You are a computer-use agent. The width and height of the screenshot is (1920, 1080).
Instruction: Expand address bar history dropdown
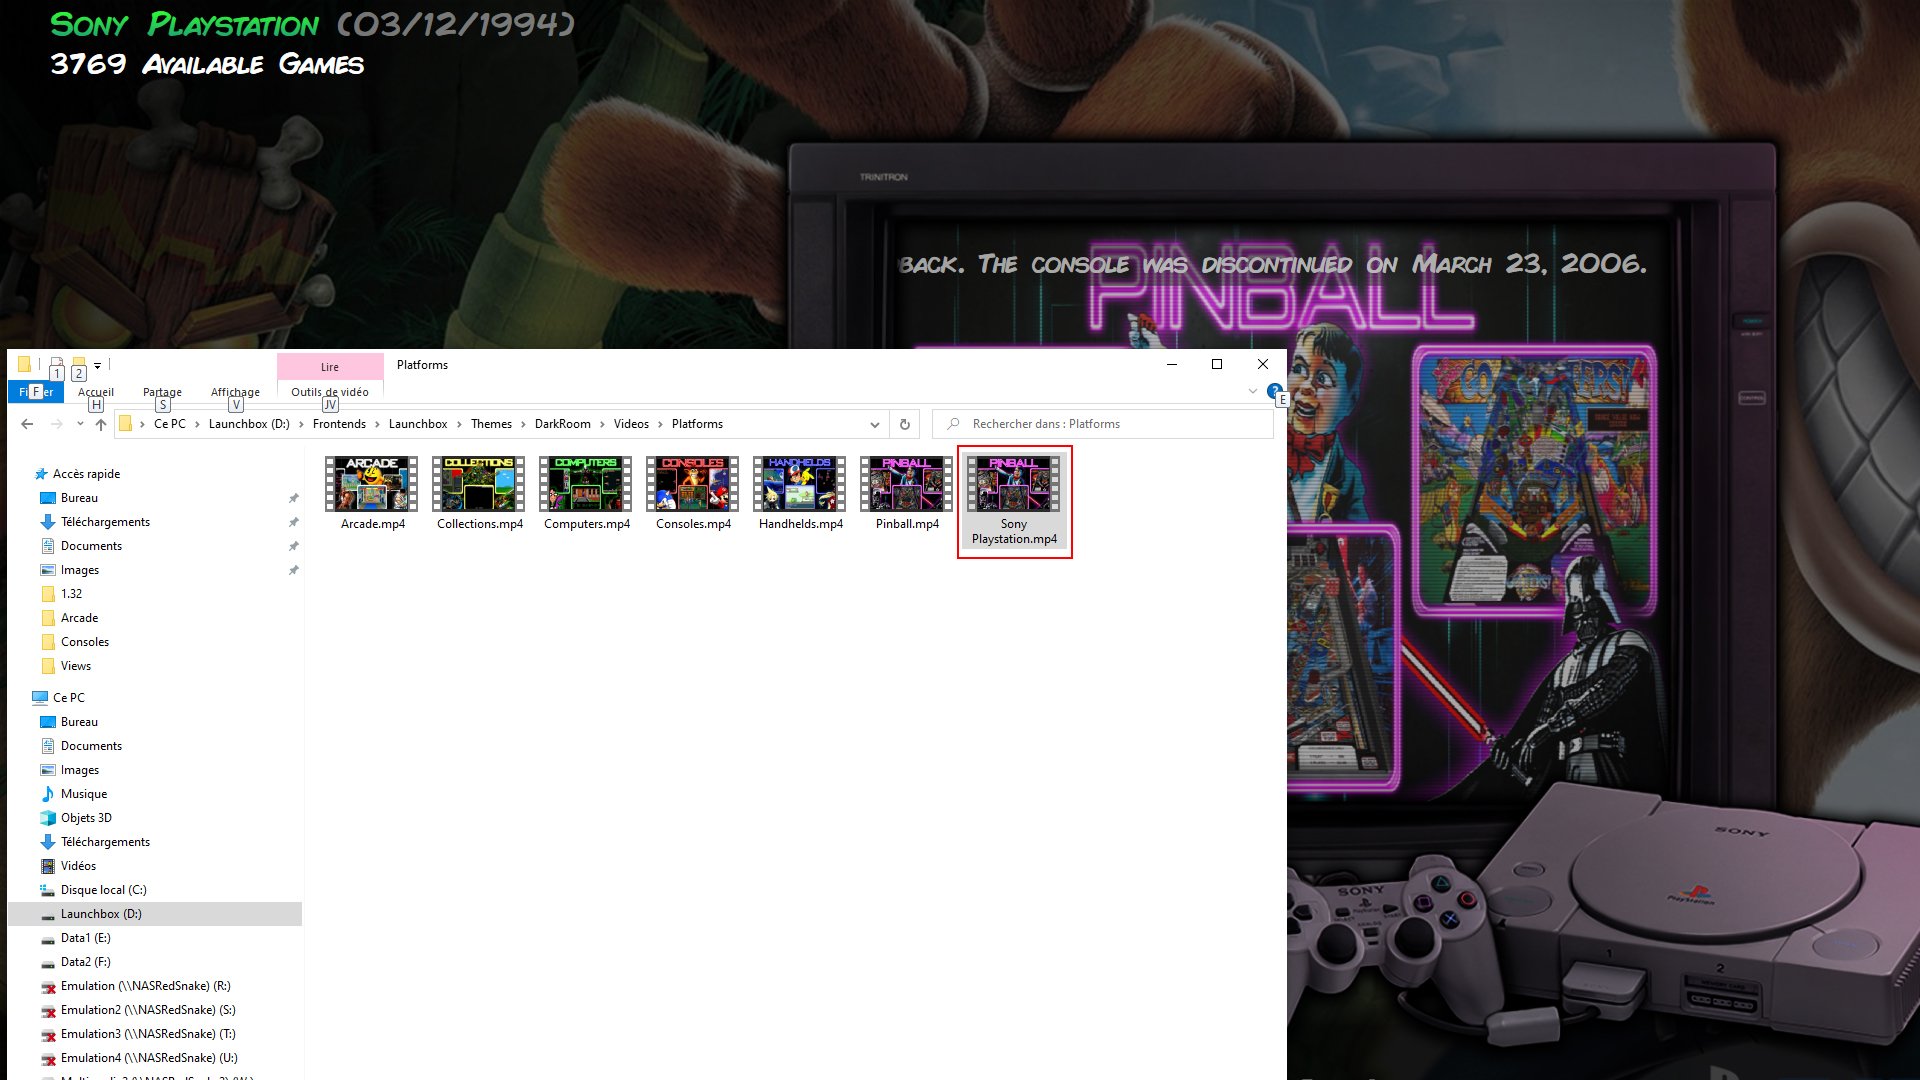point(875,424)
